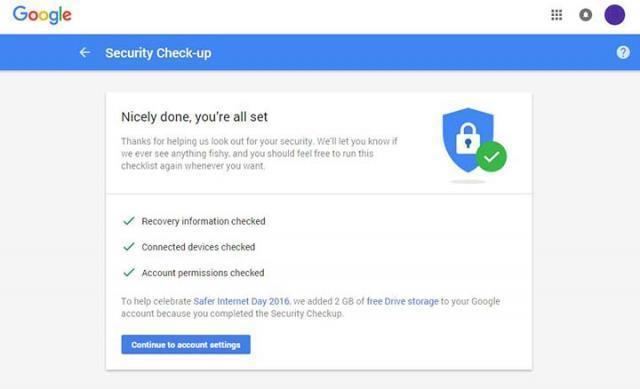Open the Safer Internet Day 2016 link
This screenshot has width=640, height=389.
(x=242, y=301)
